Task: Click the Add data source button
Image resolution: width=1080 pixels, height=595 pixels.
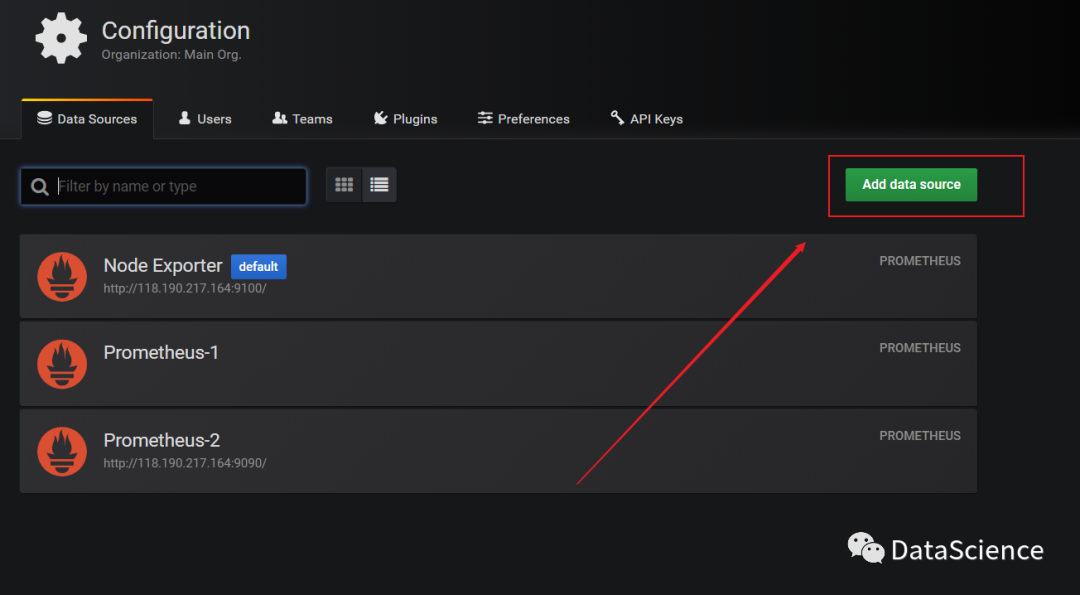Action: (911, 185)
